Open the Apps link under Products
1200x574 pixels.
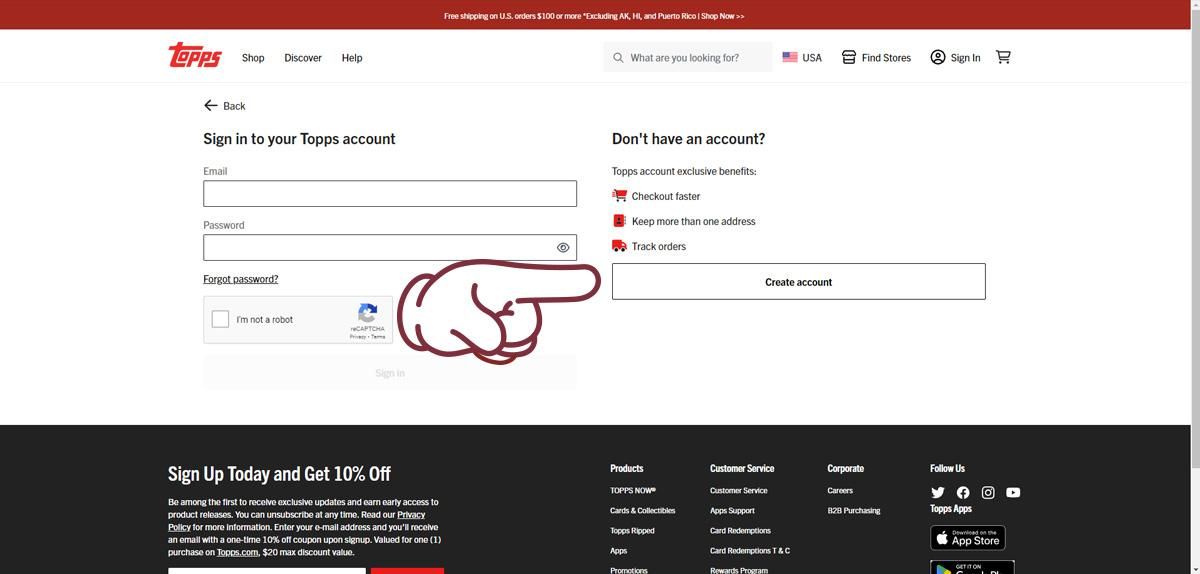click(x=619, y=551)
